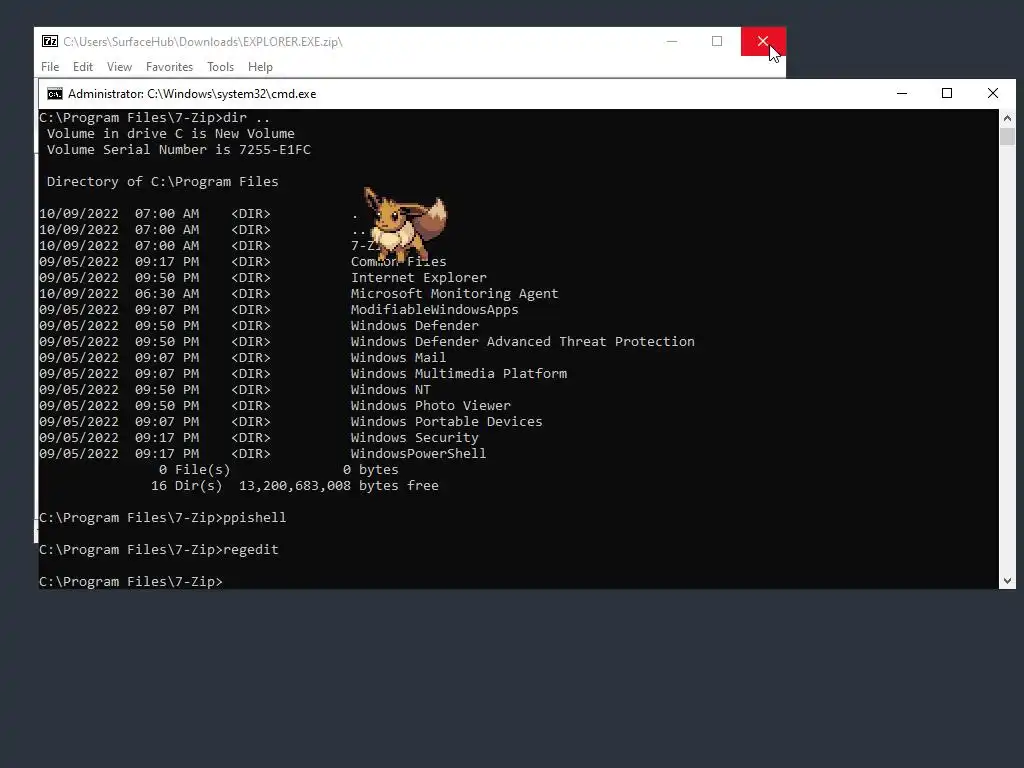
Task: Click the 'Common Files' directory entry
Action: [x=398, y=262]
